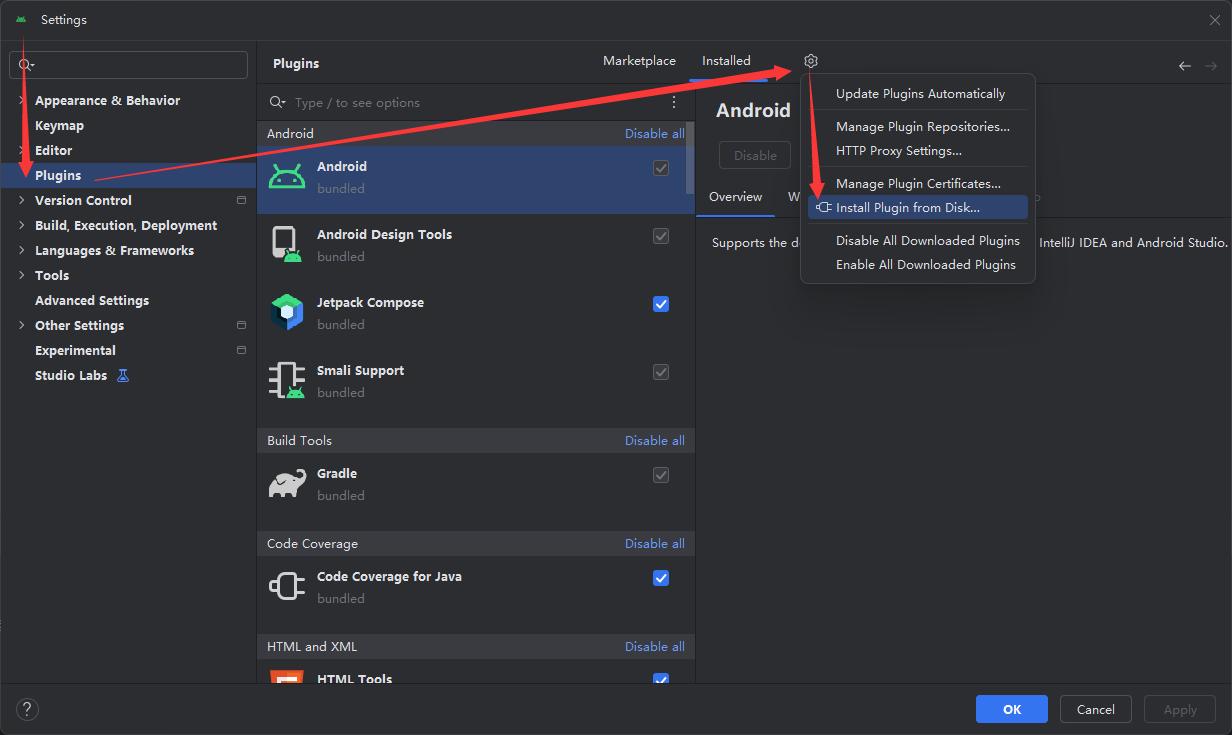Uncheck Code Coverage for Java

tap(661, 578)
